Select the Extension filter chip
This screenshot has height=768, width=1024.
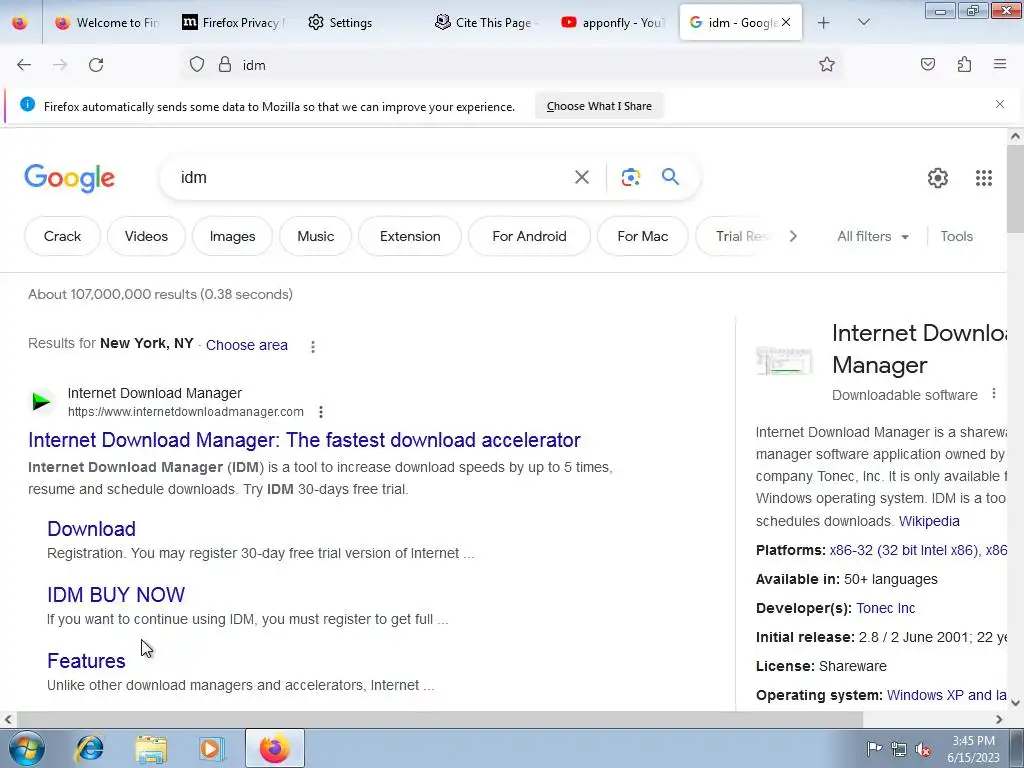coord(410,236)
